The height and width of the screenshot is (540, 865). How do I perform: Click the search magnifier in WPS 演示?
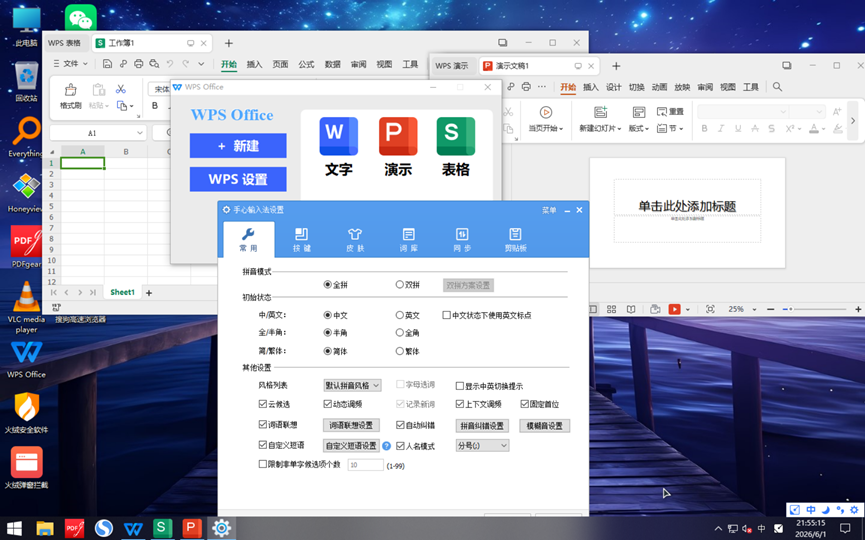pos(777,87)
